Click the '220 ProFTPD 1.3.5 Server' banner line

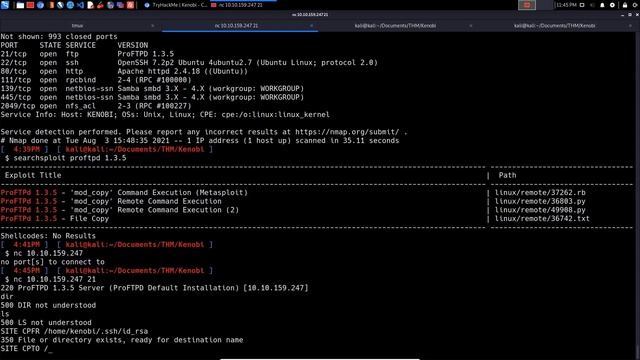click(x=154, y=288)
